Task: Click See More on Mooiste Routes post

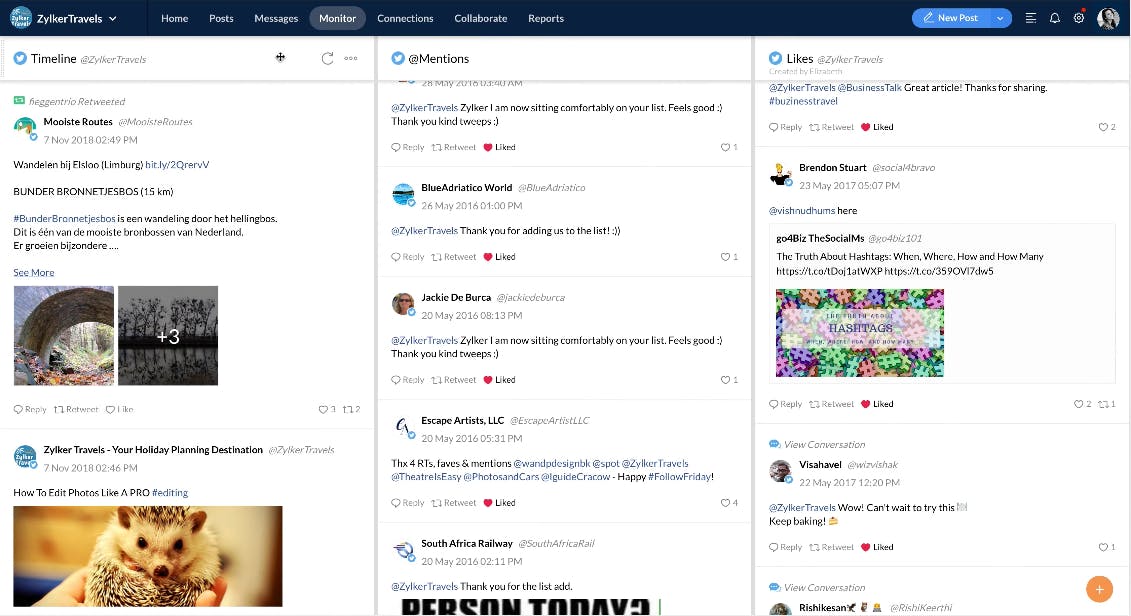Action: coord(33,273)
